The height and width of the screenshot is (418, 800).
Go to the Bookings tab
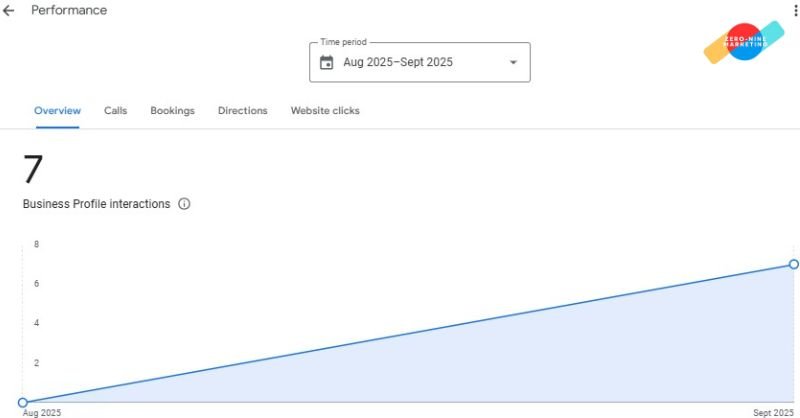pyautogui.click(x=172, y=111)
